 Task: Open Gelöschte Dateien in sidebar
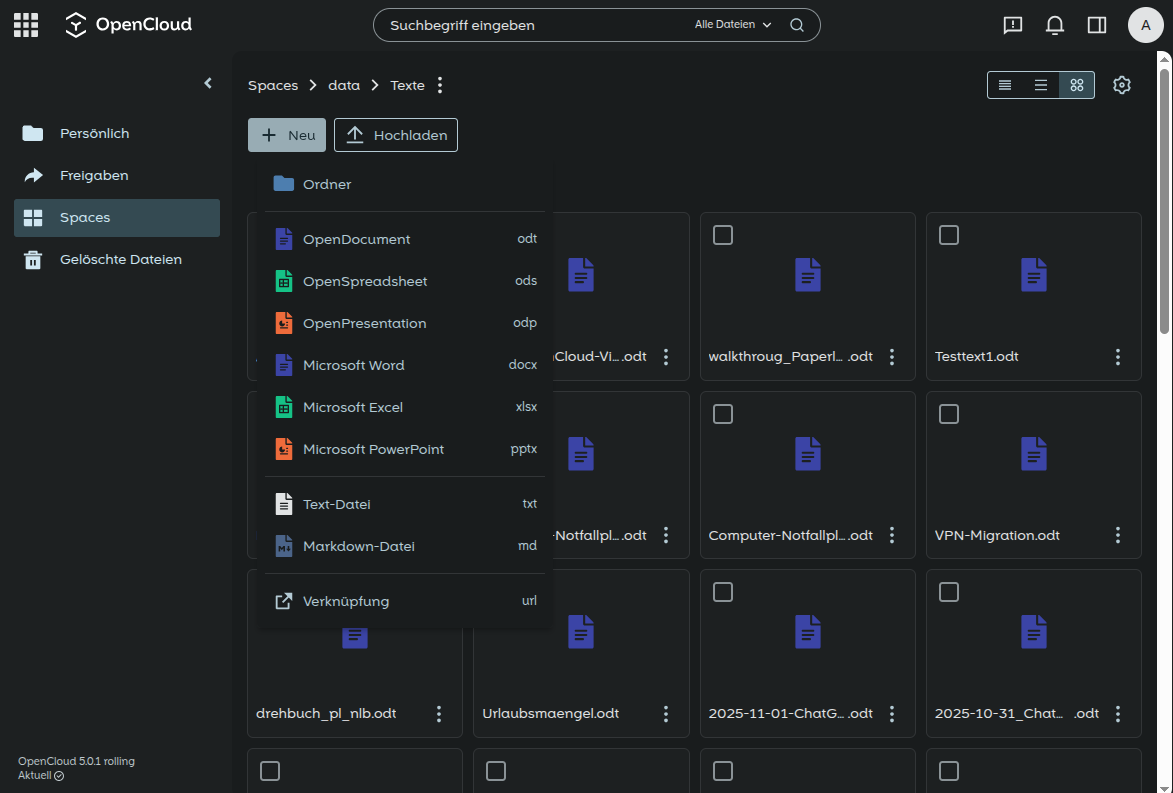point(117,260)
